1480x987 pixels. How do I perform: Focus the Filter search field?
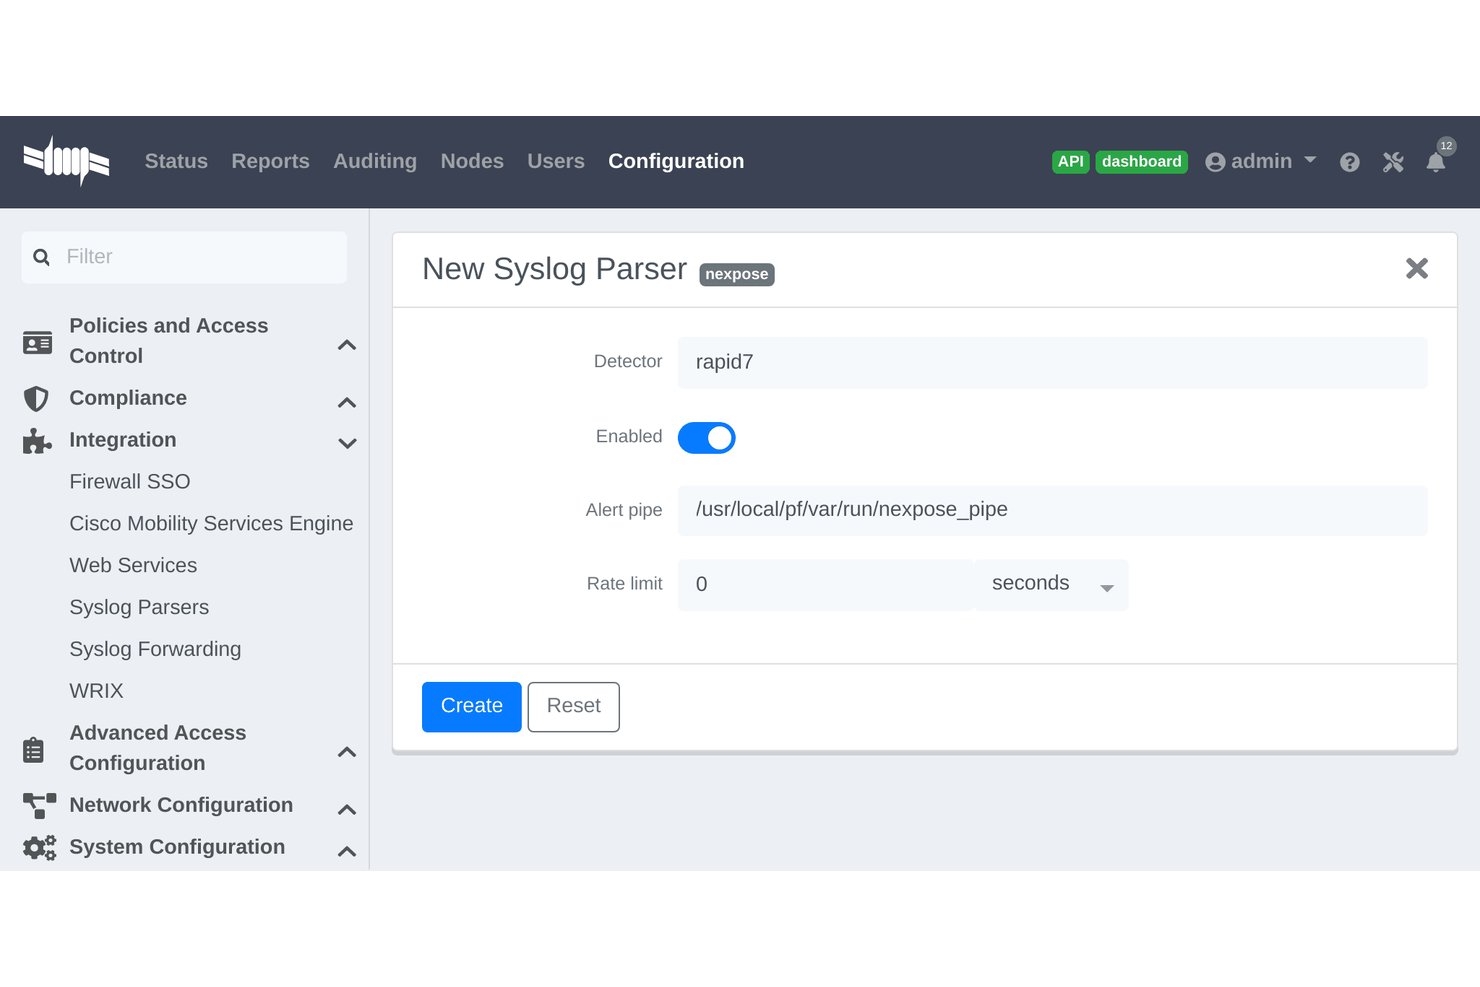184,257
